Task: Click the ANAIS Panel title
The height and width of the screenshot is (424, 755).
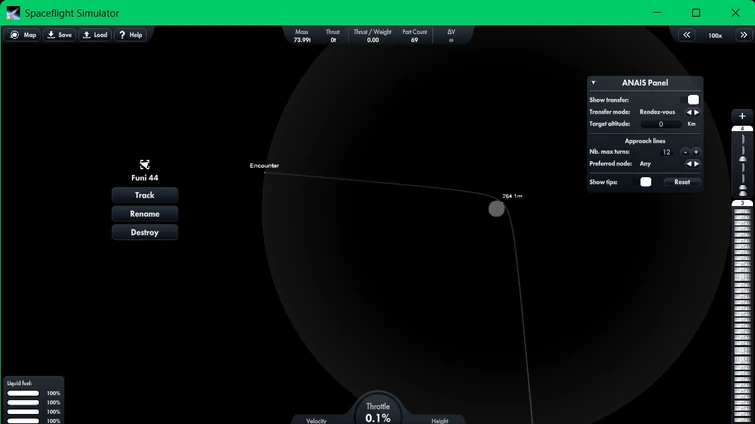Action: (645, 83)
